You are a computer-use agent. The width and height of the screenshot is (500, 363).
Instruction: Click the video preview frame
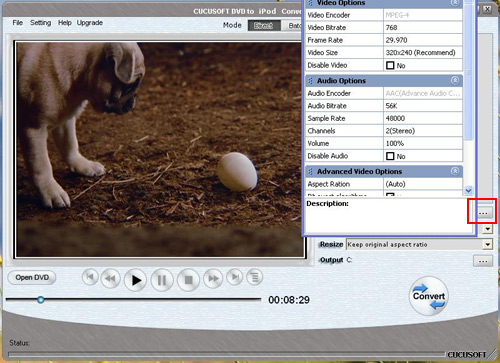pos(159,149)
